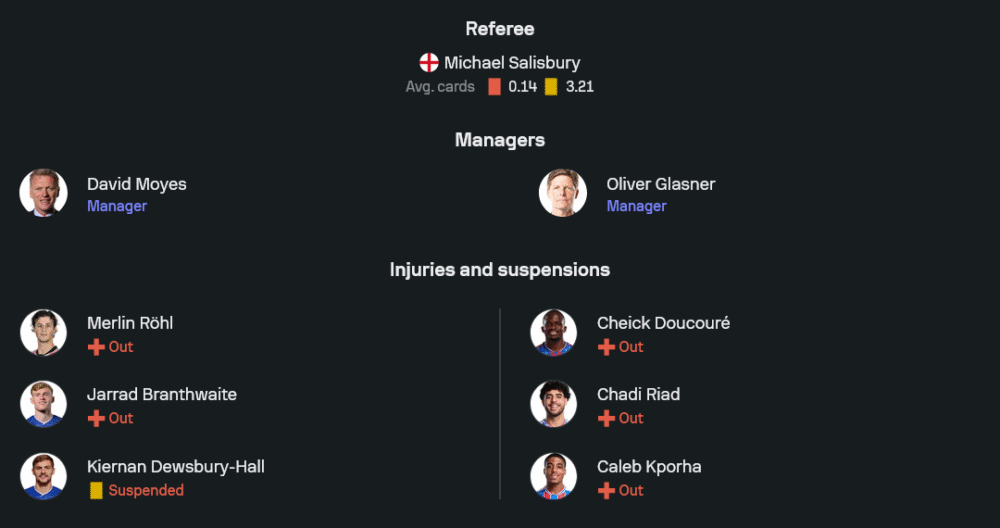
Task: Click the injury cross icon under Cheick Doucouré
Action: (606, 347)
